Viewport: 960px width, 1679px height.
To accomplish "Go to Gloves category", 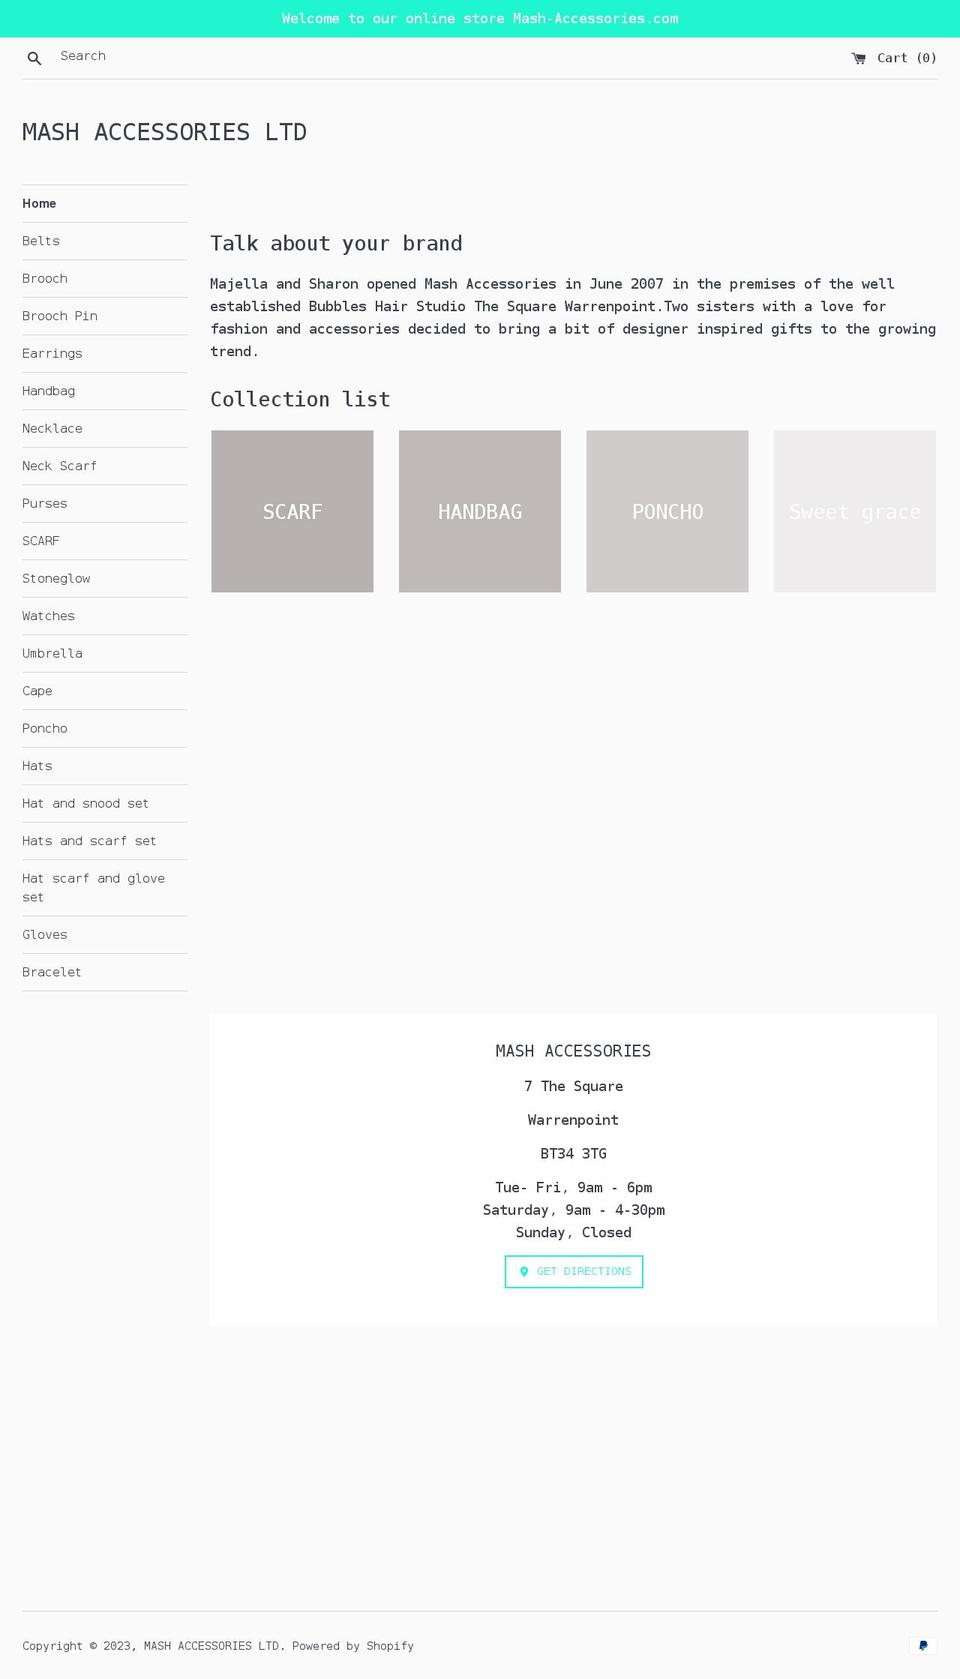I will [x=105, y=935].
